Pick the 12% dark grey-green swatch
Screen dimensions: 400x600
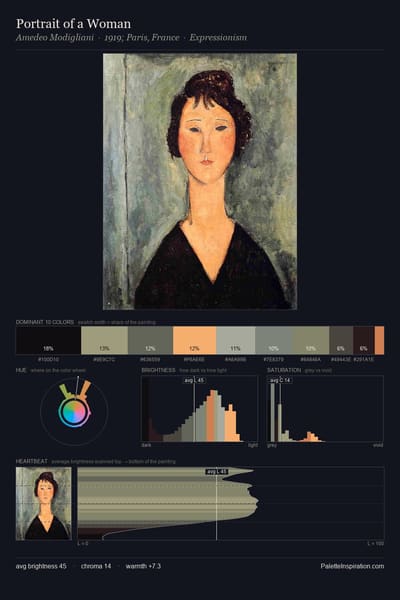click(x=150, y=340)
